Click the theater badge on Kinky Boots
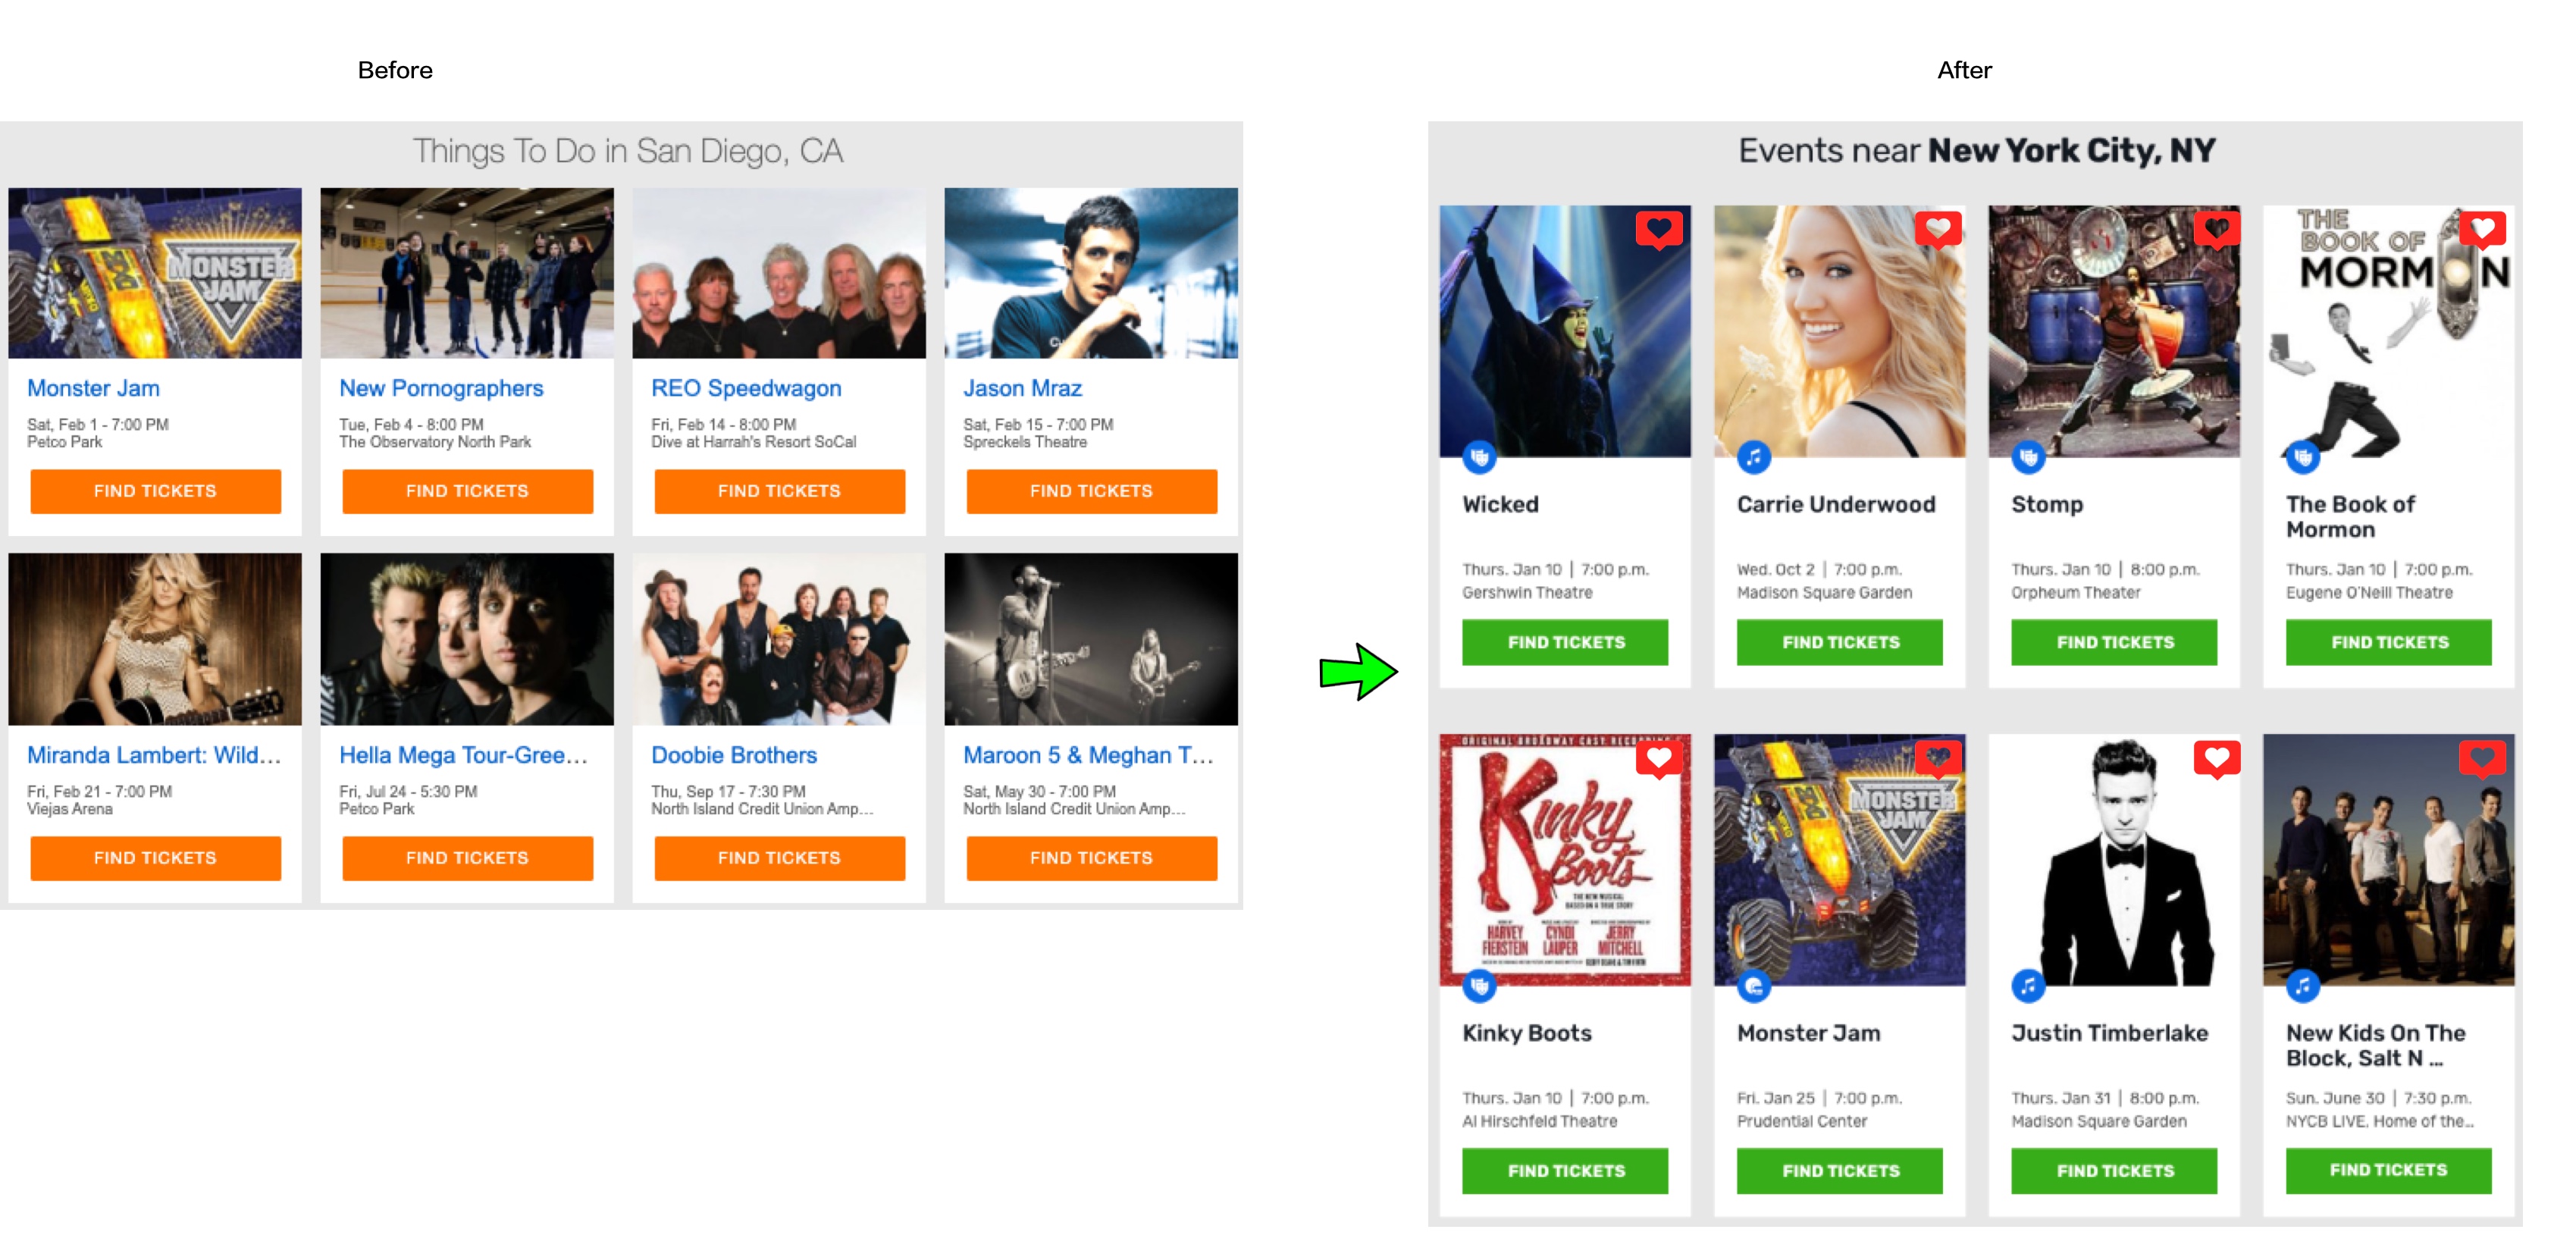2576x1245 pixels. pyautogui.click(x=1480, y=987)
